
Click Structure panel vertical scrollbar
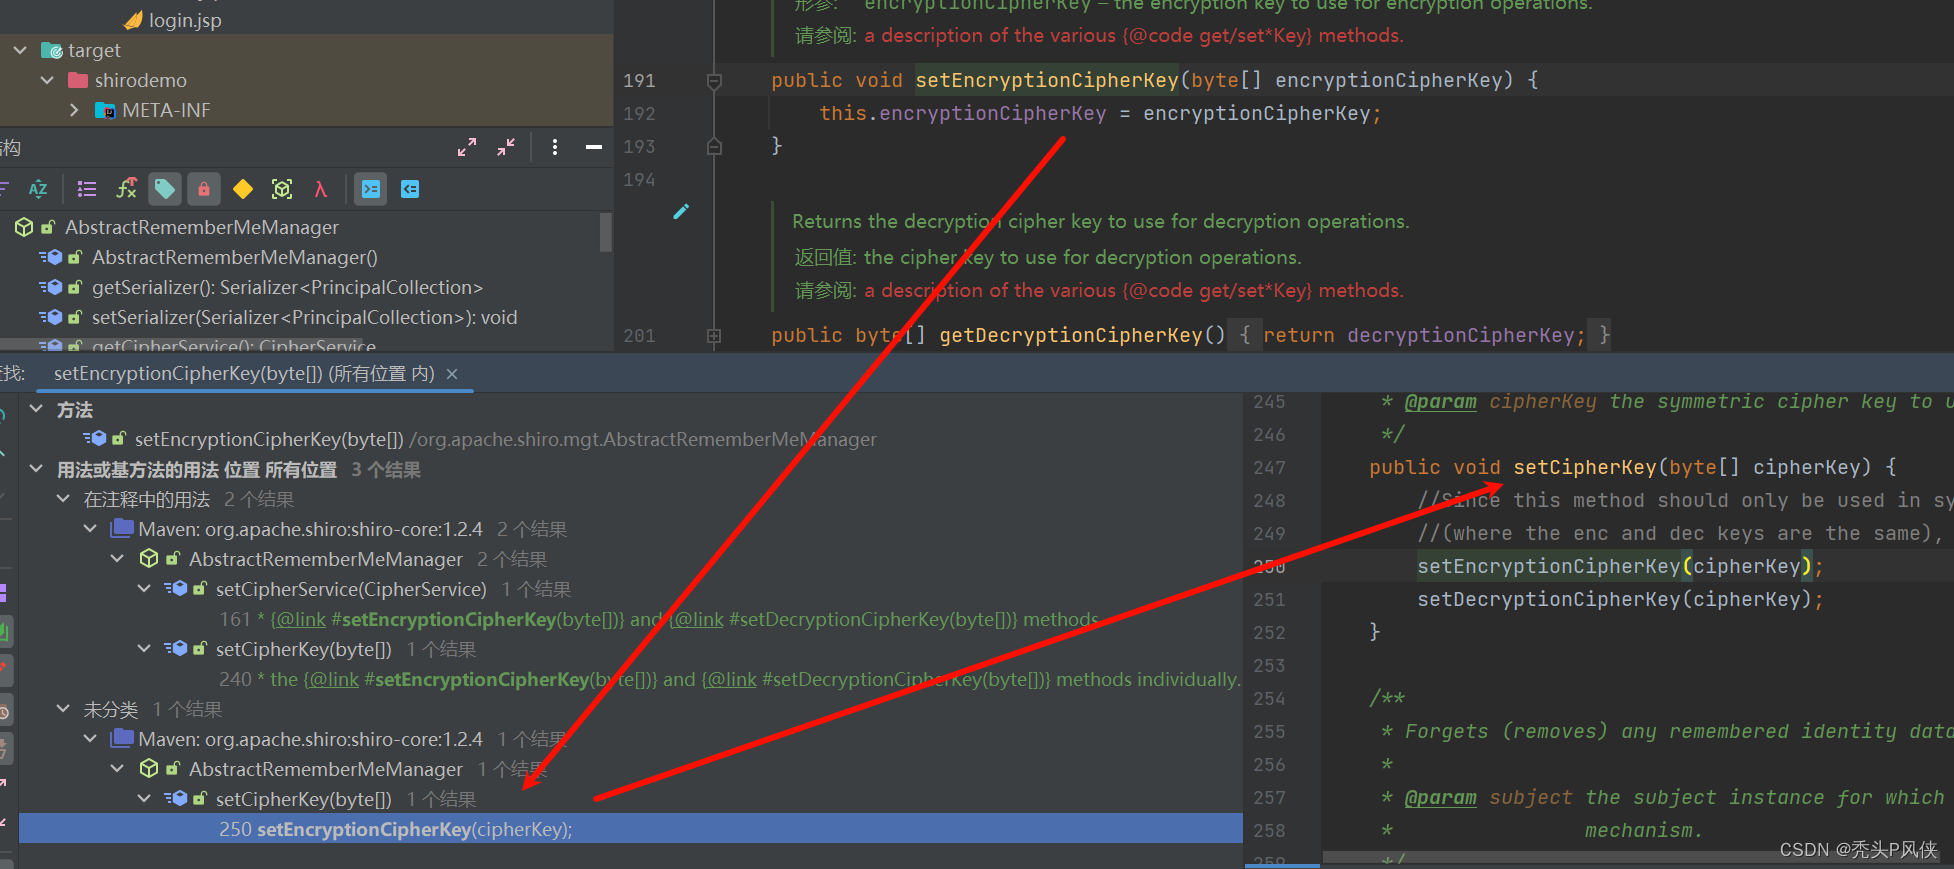coord(605,232)
